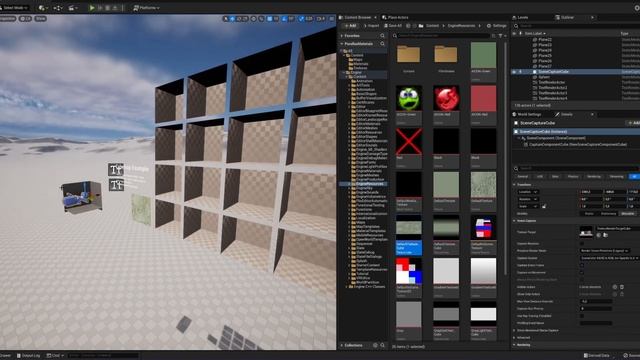Toggle rotation angle snapping in viewport
The image size is (640, 360).
click(x=284, y=18)
